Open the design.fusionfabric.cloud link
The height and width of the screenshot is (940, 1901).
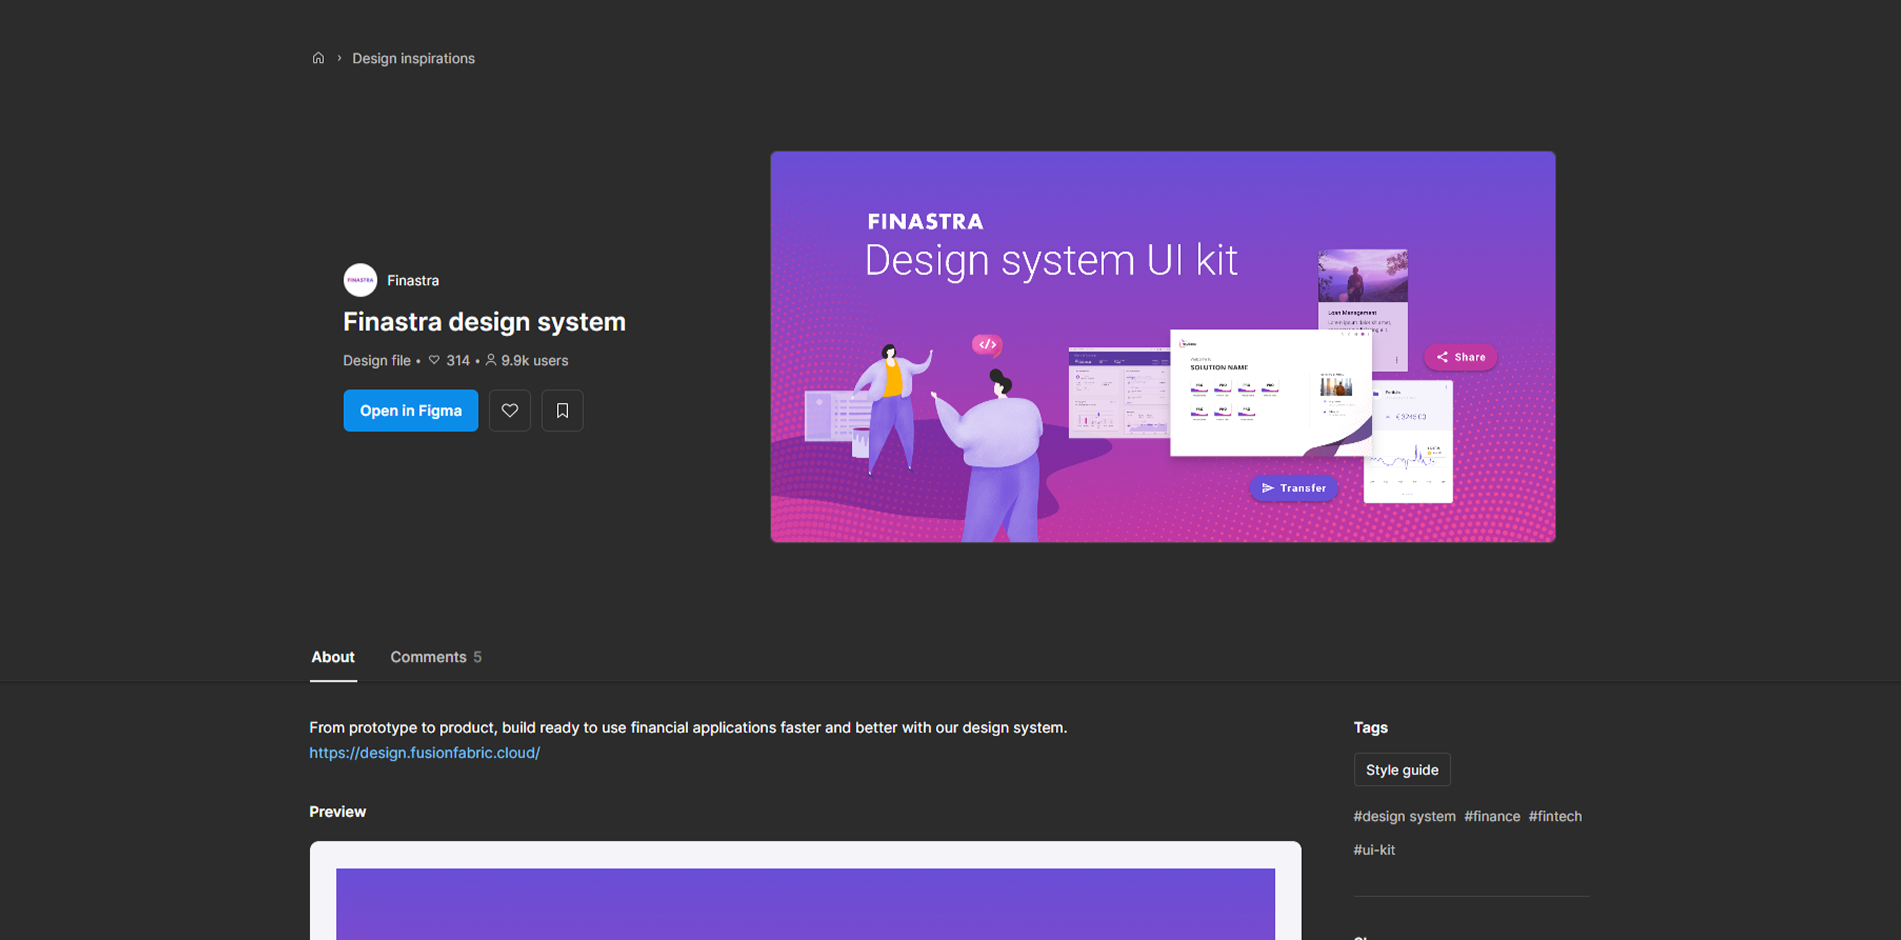coord(424,753)
